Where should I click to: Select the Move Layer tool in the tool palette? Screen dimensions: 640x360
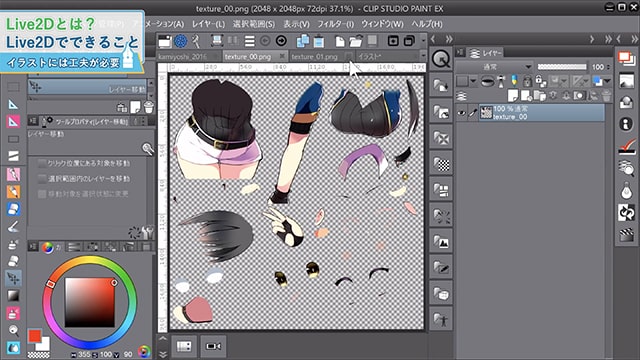(13, 278)
